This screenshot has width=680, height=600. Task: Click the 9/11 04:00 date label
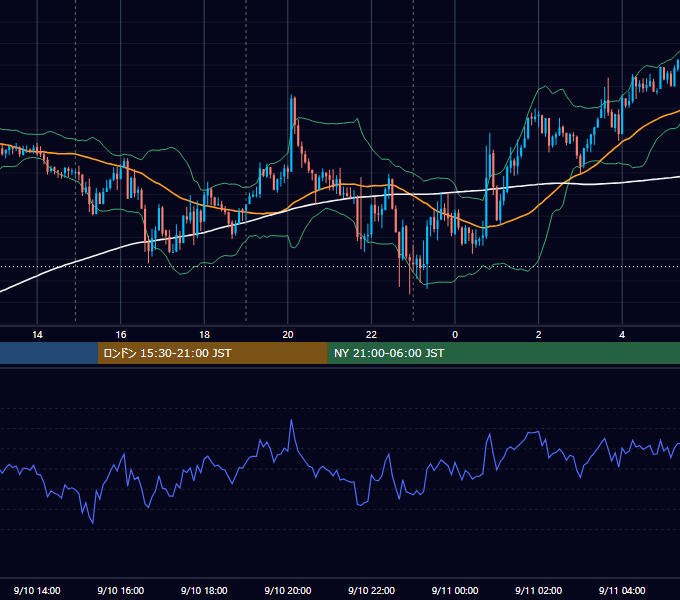point(622,590)
